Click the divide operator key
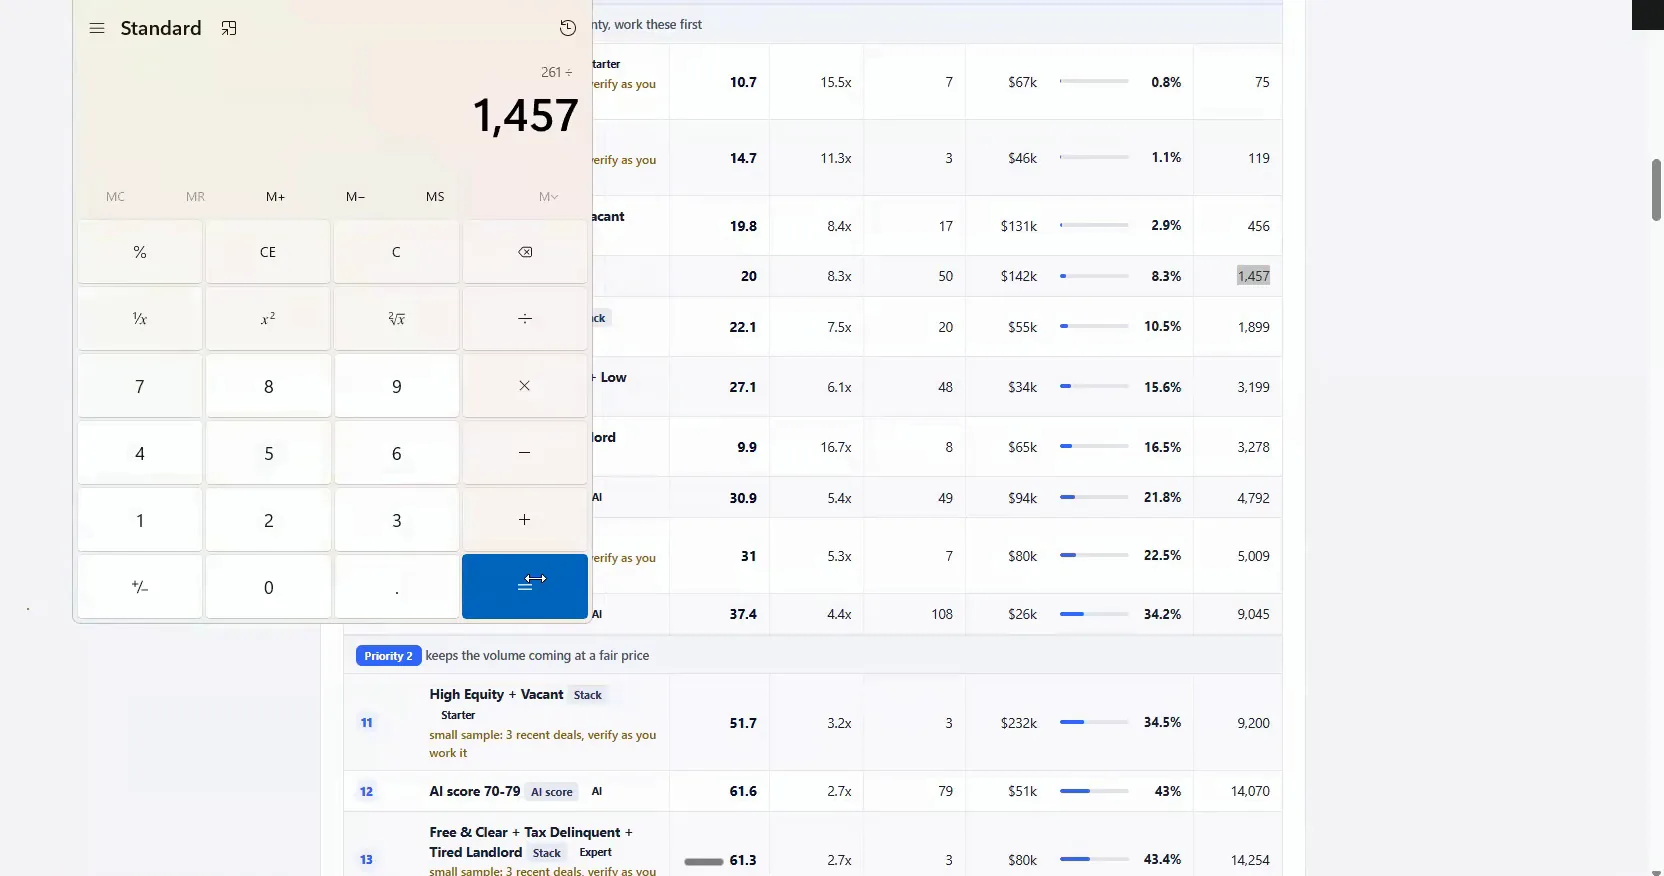The width and height of the screenshot is (1664, 876). pos(525,319)
